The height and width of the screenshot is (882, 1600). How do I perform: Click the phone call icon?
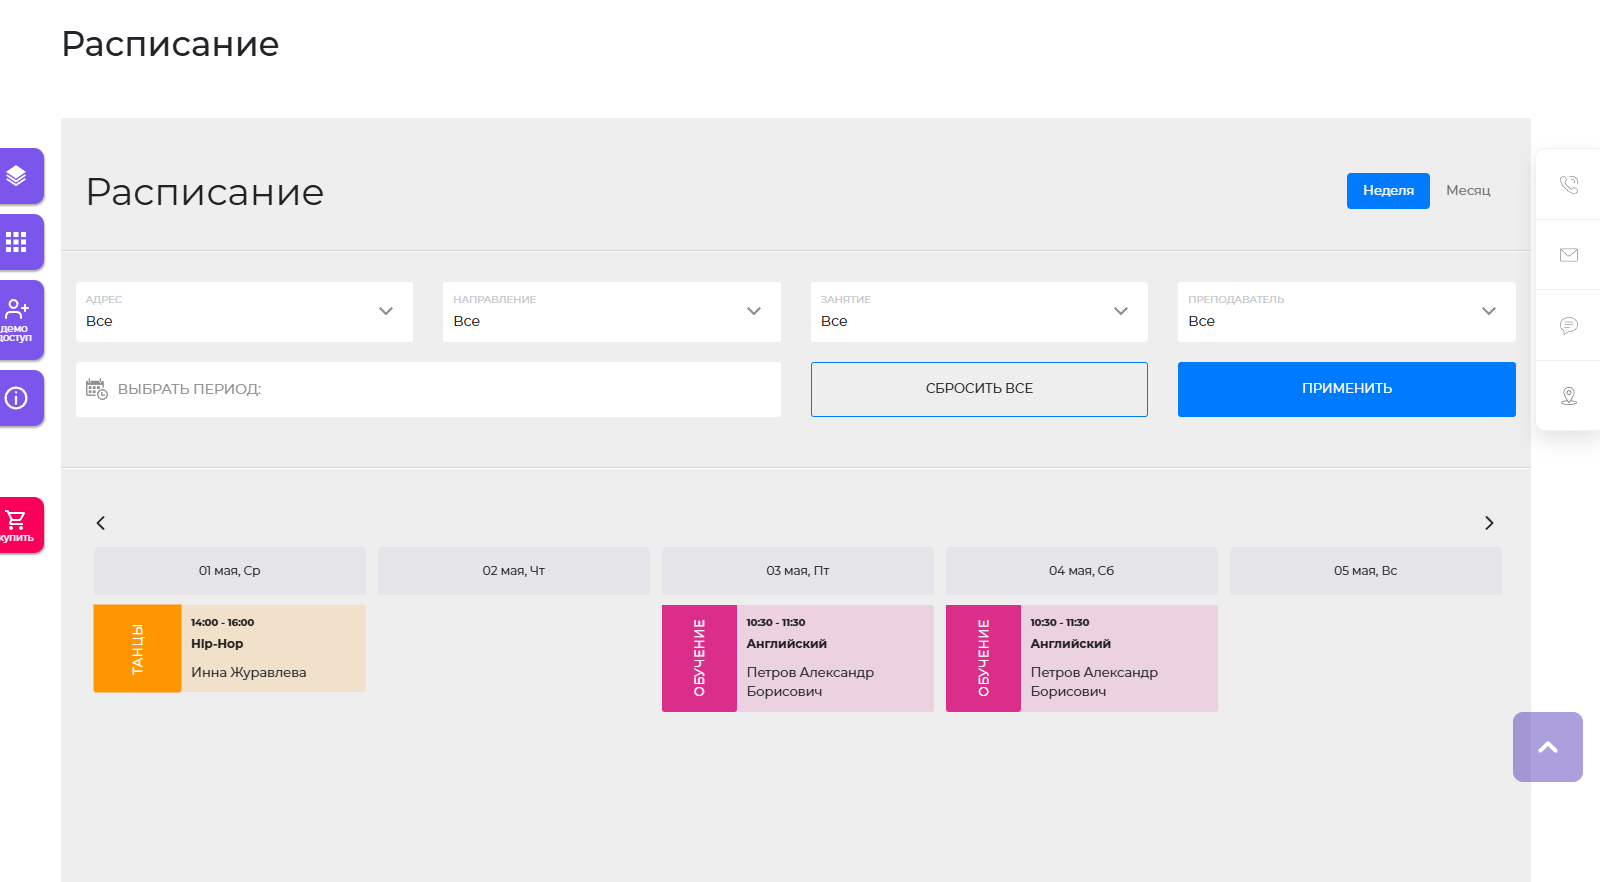point(1568,185)
